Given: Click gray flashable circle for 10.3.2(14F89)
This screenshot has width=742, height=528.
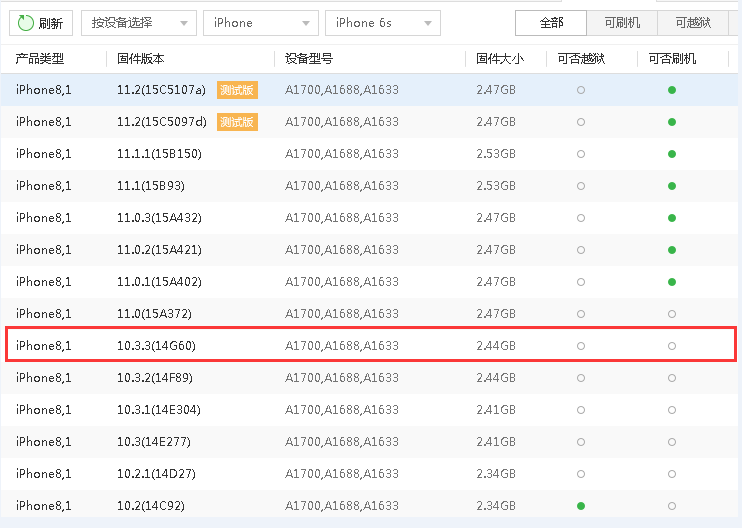Looking at the screenshot, I should click(x=672, y=378).
